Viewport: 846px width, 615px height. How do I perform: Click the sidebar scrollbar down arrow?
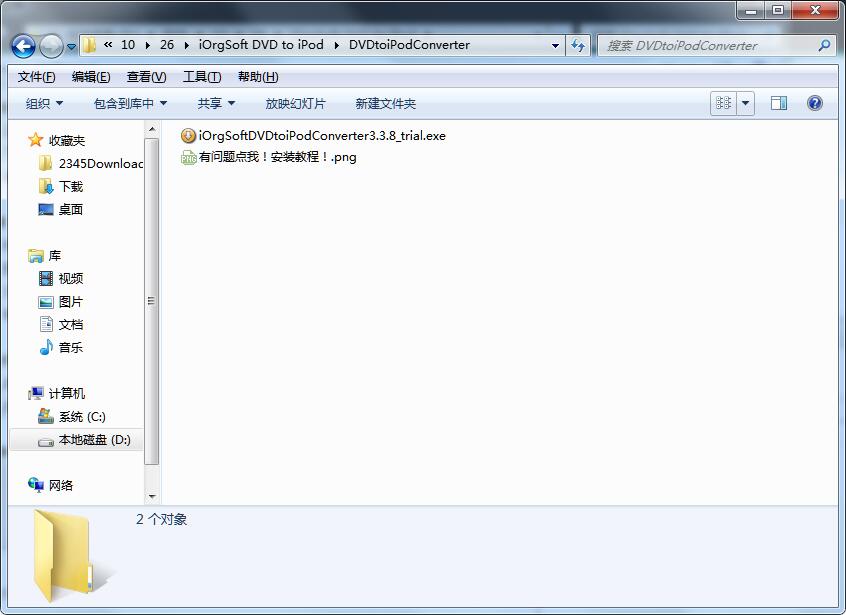click(152, 496)
